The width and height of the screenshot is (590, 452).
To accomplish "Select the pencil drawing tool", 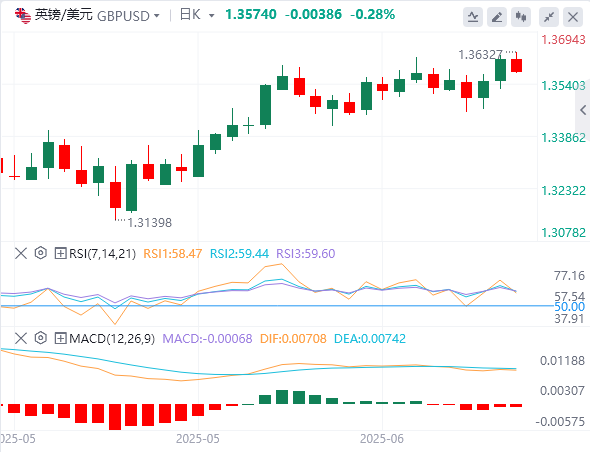I will [497, 17].
